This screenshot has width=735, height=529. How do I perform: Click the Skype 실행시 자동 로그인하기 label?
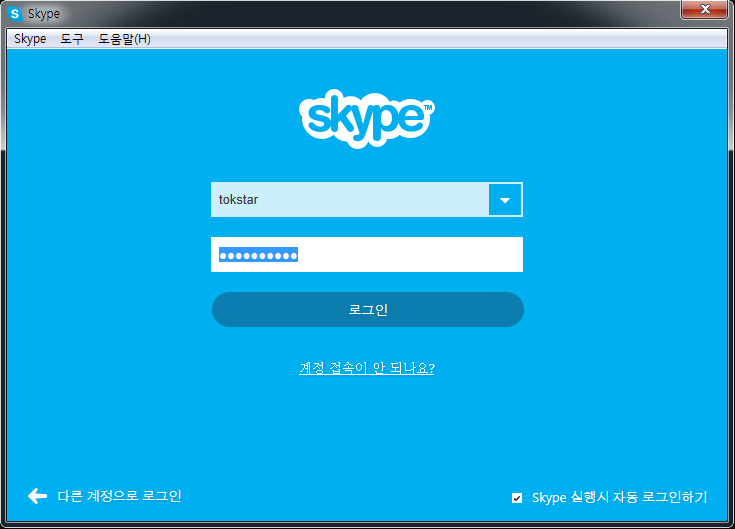[x=619, y=497]
